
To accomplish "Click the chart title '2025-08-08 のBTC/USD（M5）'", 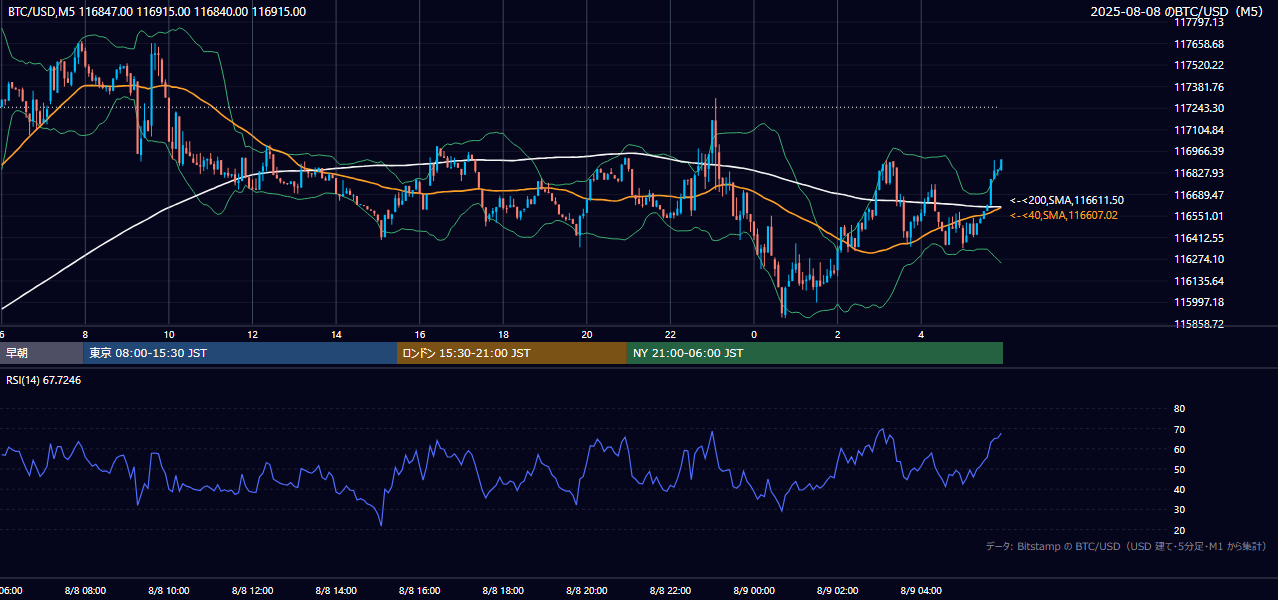I will [x=1177, y=12].
